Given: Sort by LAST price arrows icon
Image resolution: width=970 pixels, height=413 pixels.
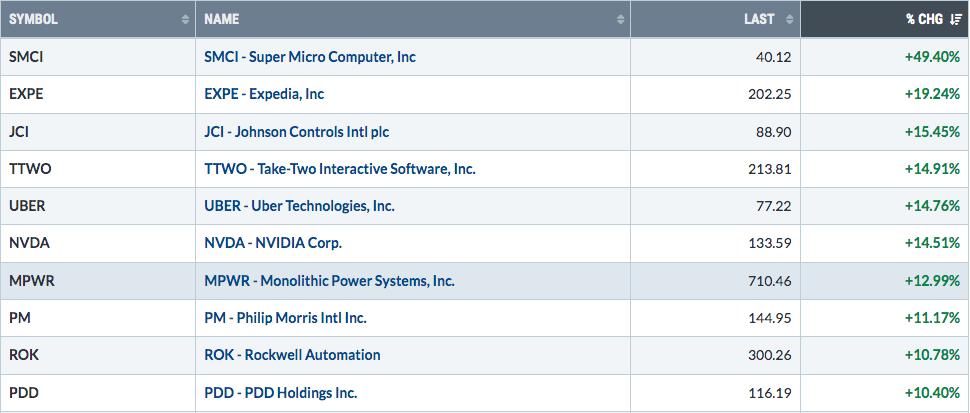Looking at the screenshot, I should tap(789, 19).
